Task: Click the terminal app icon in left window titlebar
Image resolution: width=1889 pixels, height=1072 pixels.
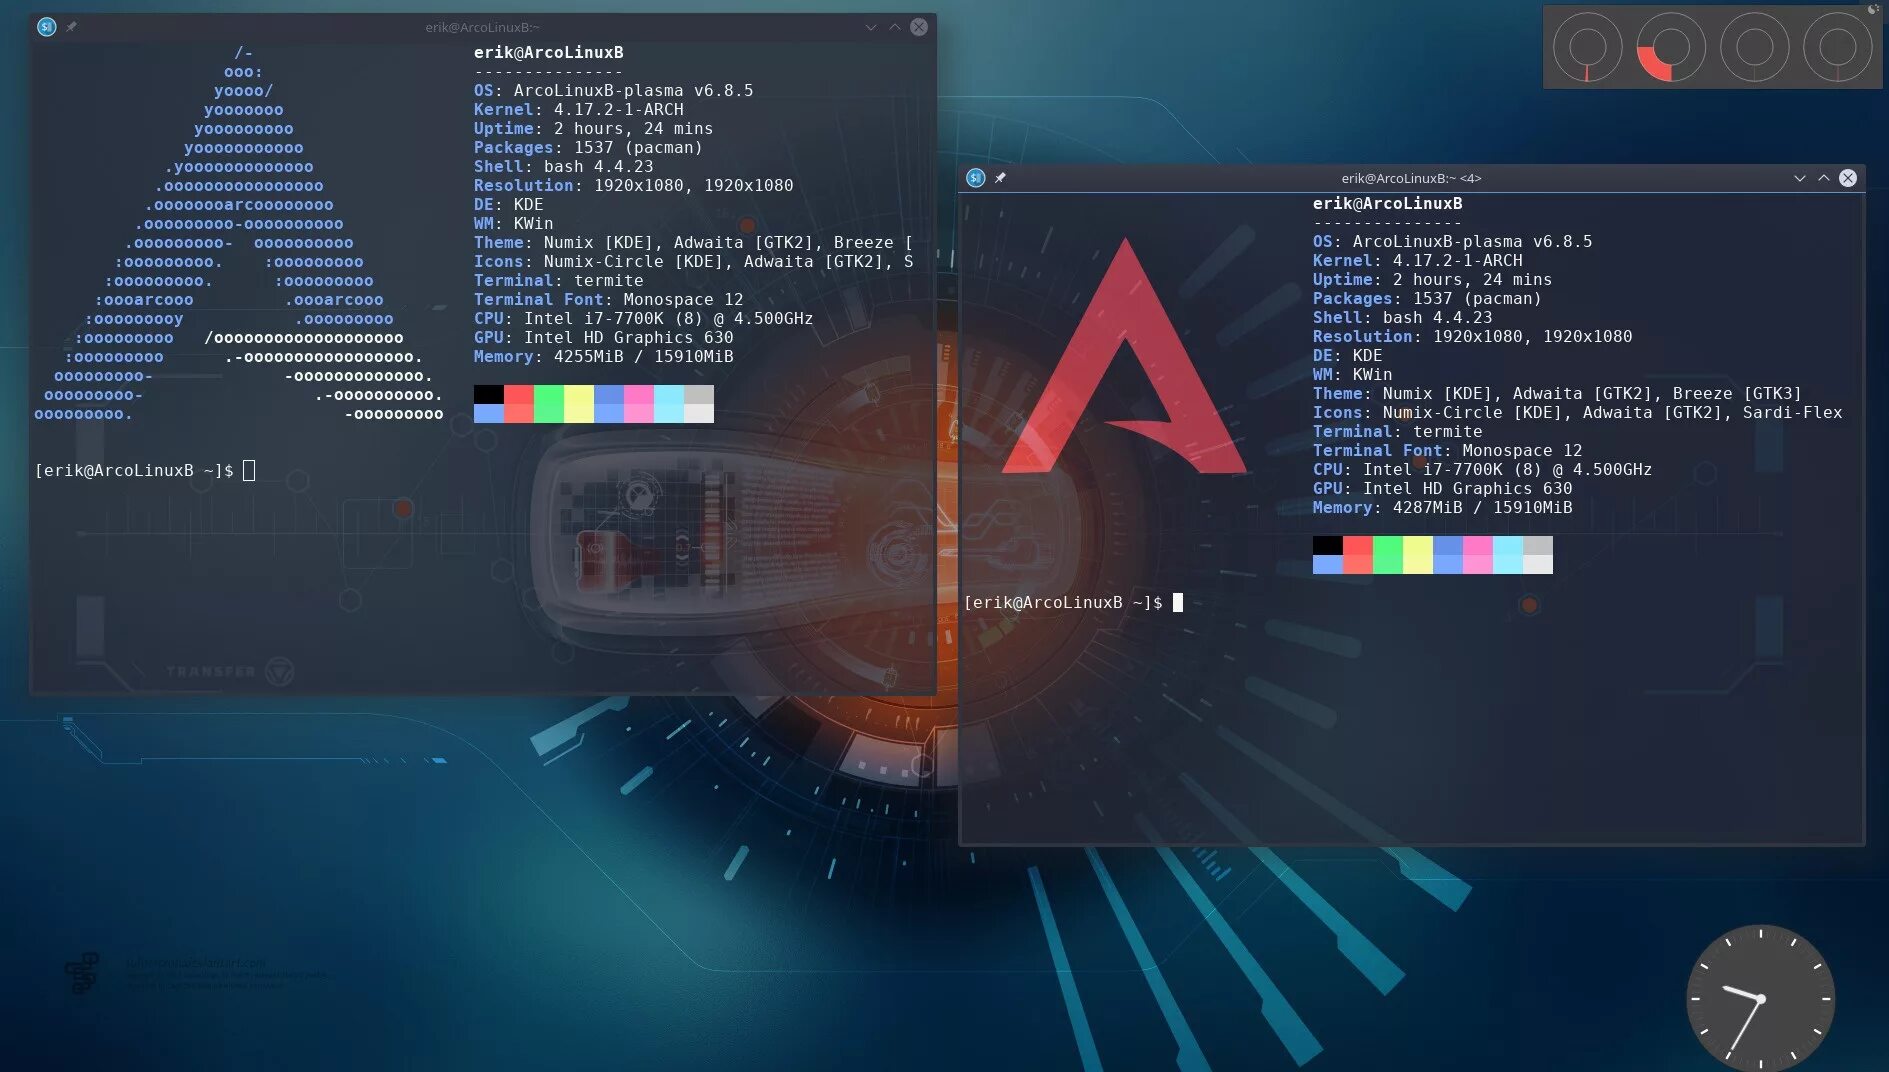Action: coord(47,27)
